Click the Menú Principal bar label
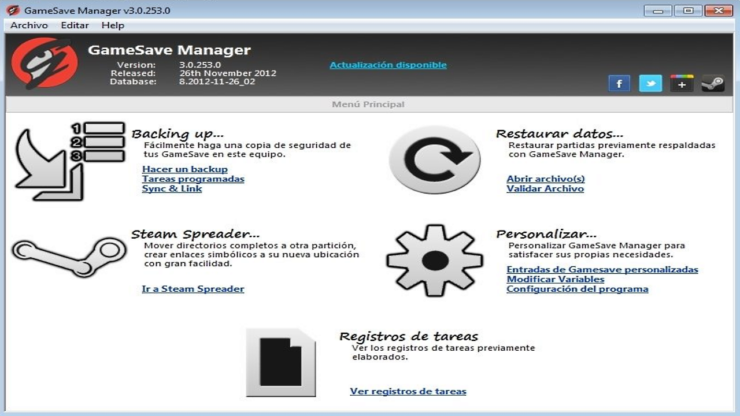740x416 pixels. [368, 104]
